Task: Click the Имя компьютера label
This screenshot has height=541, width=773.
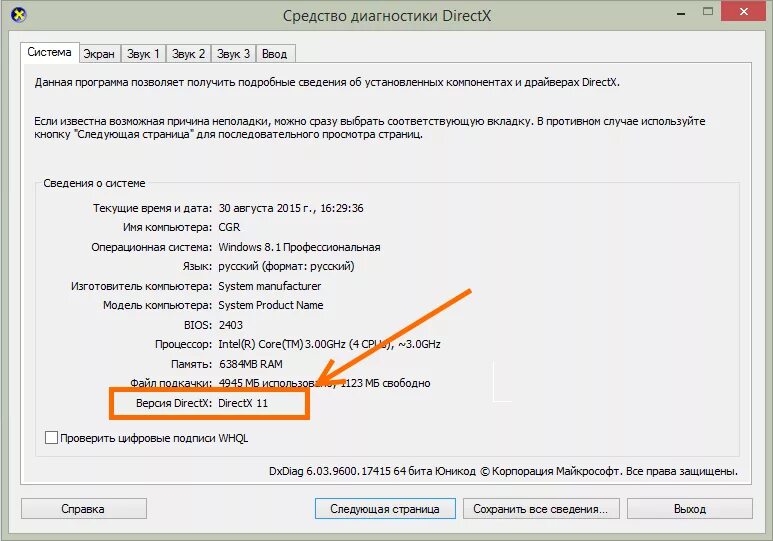Action: pyautogui.click(x=167, y=227)
